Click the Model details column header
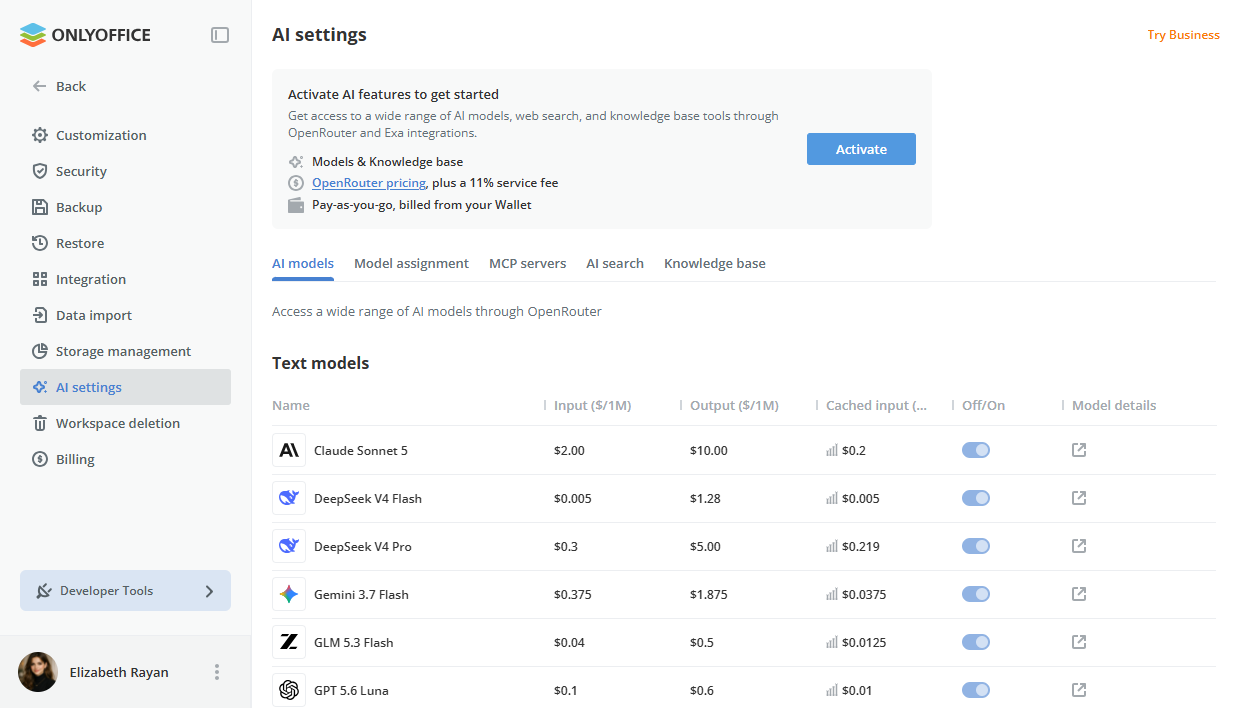Viewport: 1240px width, 708px height. coord(1114,406)
